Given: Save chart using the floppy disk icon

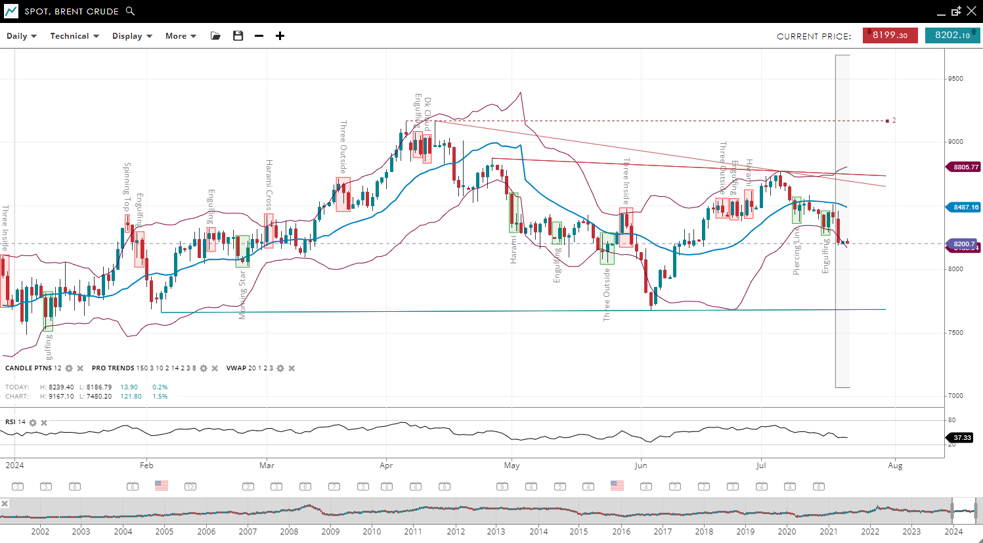Looking at the screenshot, I should (x=238, y=36).
